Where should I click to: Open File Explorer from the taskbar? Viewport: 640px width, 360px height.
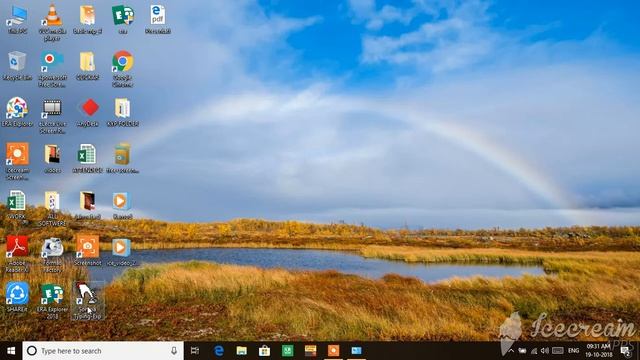click(242, 351)
